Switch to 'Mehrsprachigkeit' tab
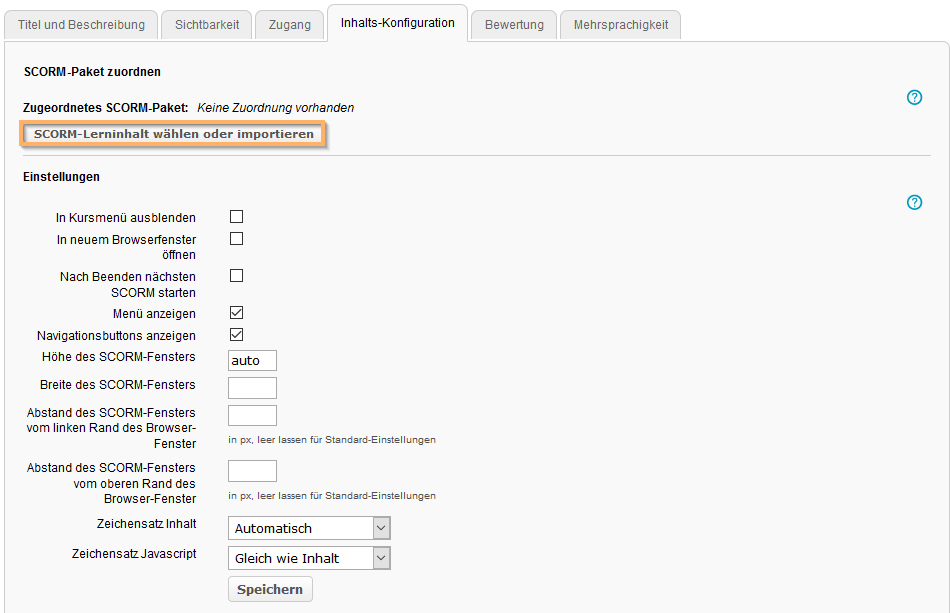 (620, 25)
